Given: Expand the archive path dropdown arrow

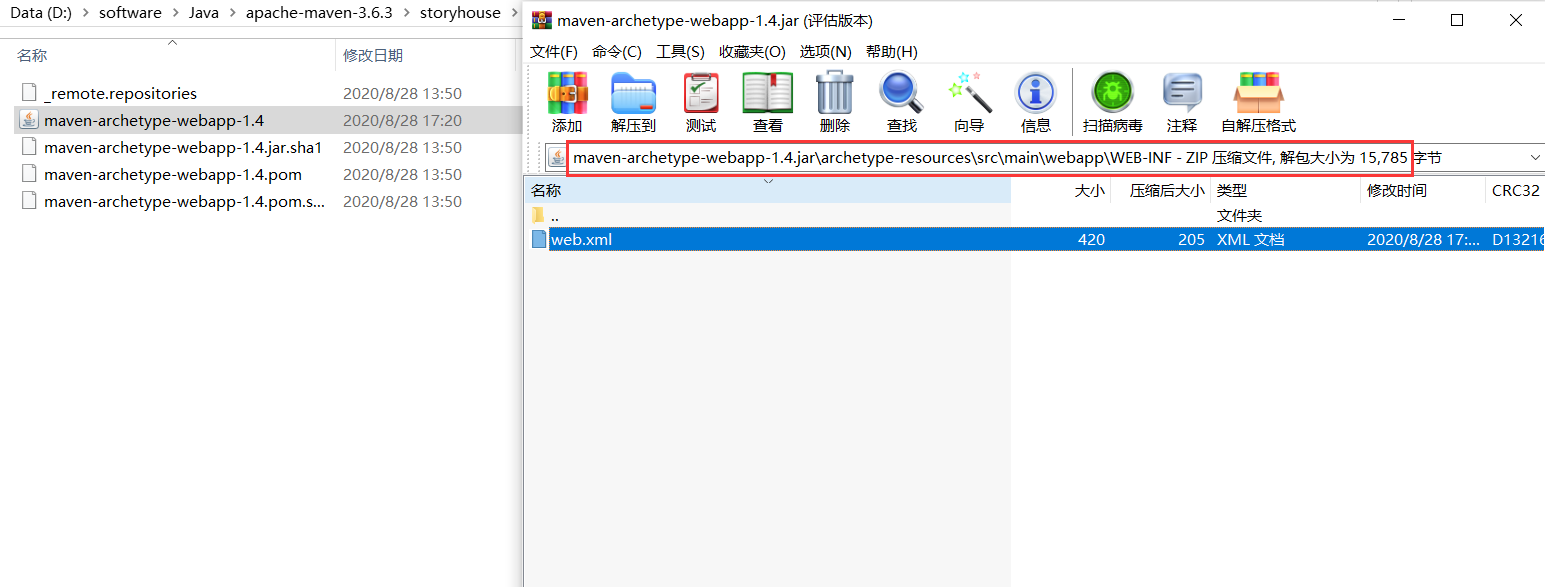Looking at the screenshot, I should click(x=1535, y=158).
